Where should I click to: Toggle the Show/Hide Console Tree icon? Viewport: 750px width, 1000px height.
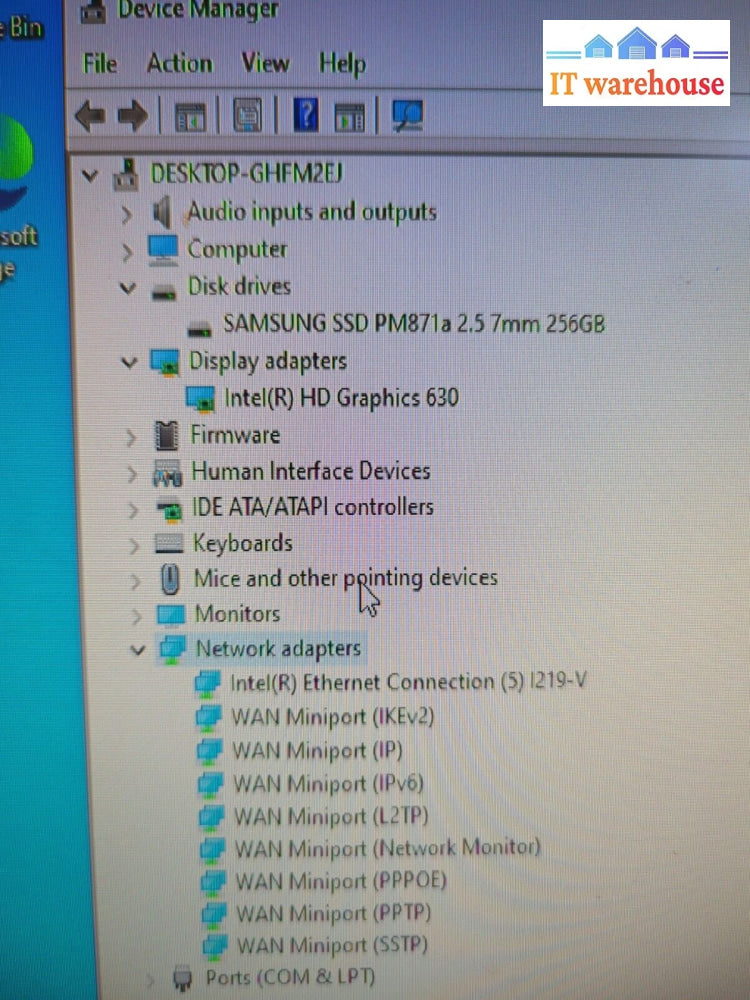pyautogui.click(x=191, y=117)
